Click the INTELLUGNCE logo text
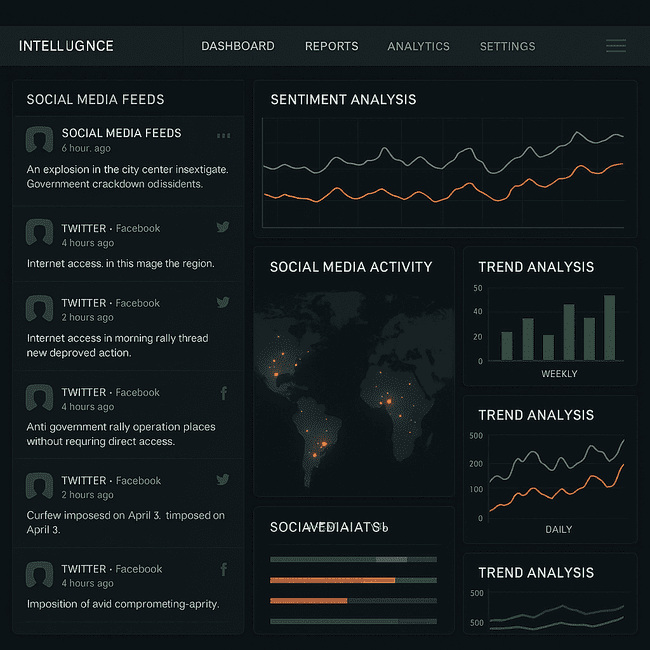Screen dimensions: 650x650 tap(66, 46)
